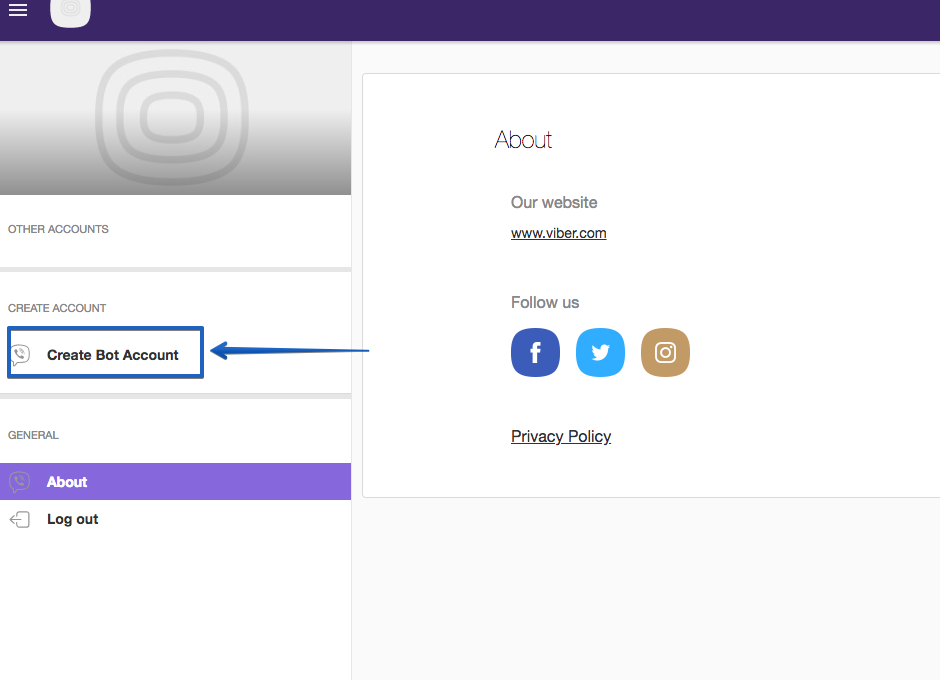
Task: Open the hamburger menu icon
Action: (x=18, y=10)
